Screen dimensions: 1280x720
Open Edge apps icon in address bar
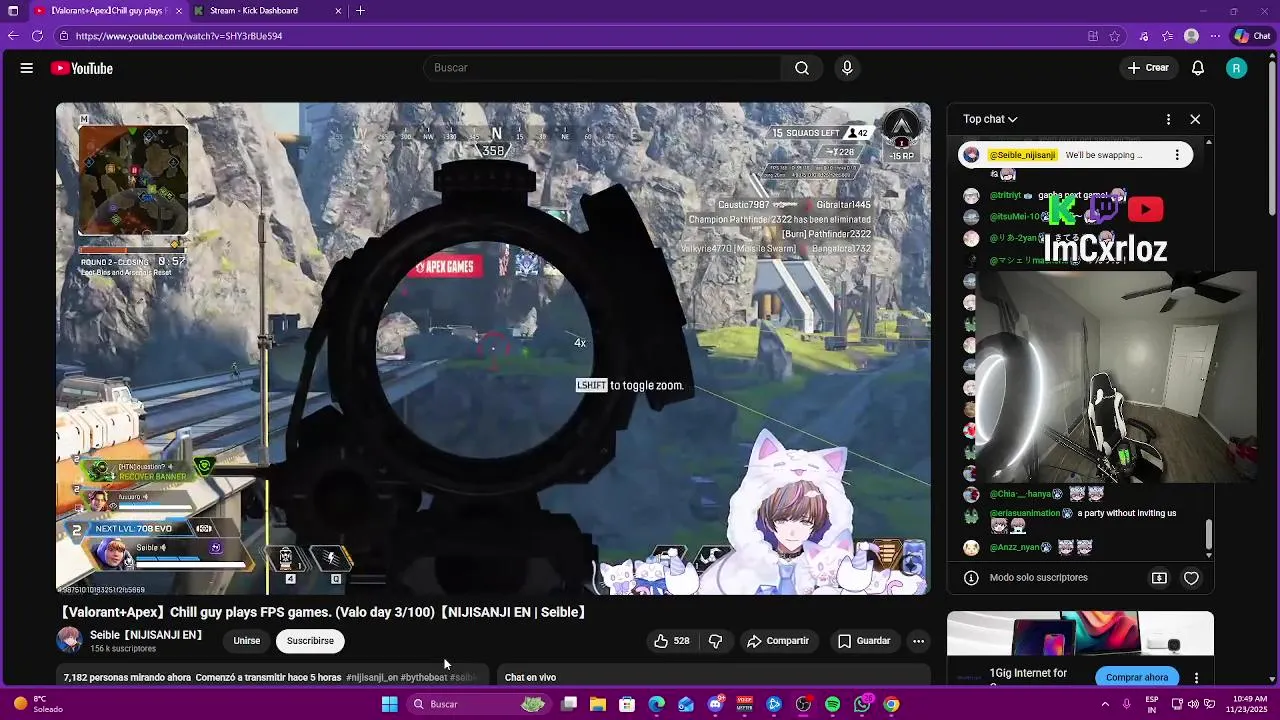tap(1093, 36)
